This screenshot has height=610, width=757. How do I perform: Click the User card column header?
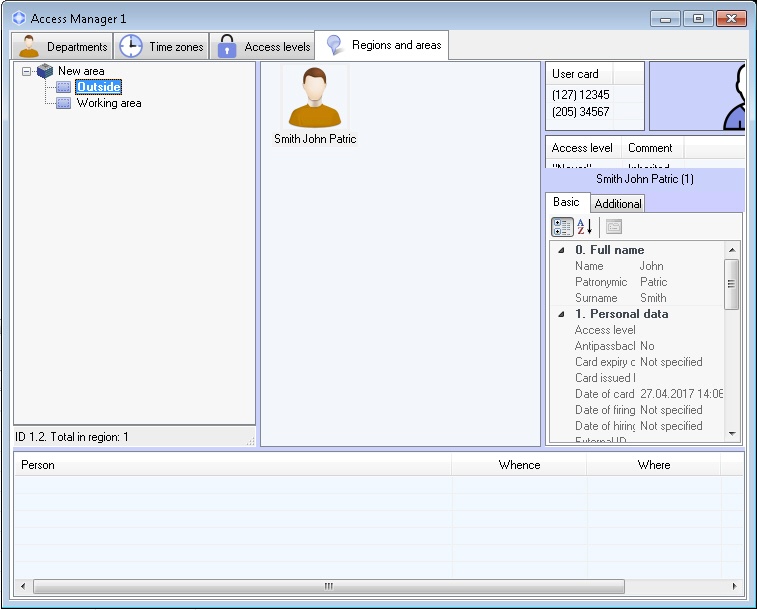coord(579,74)
